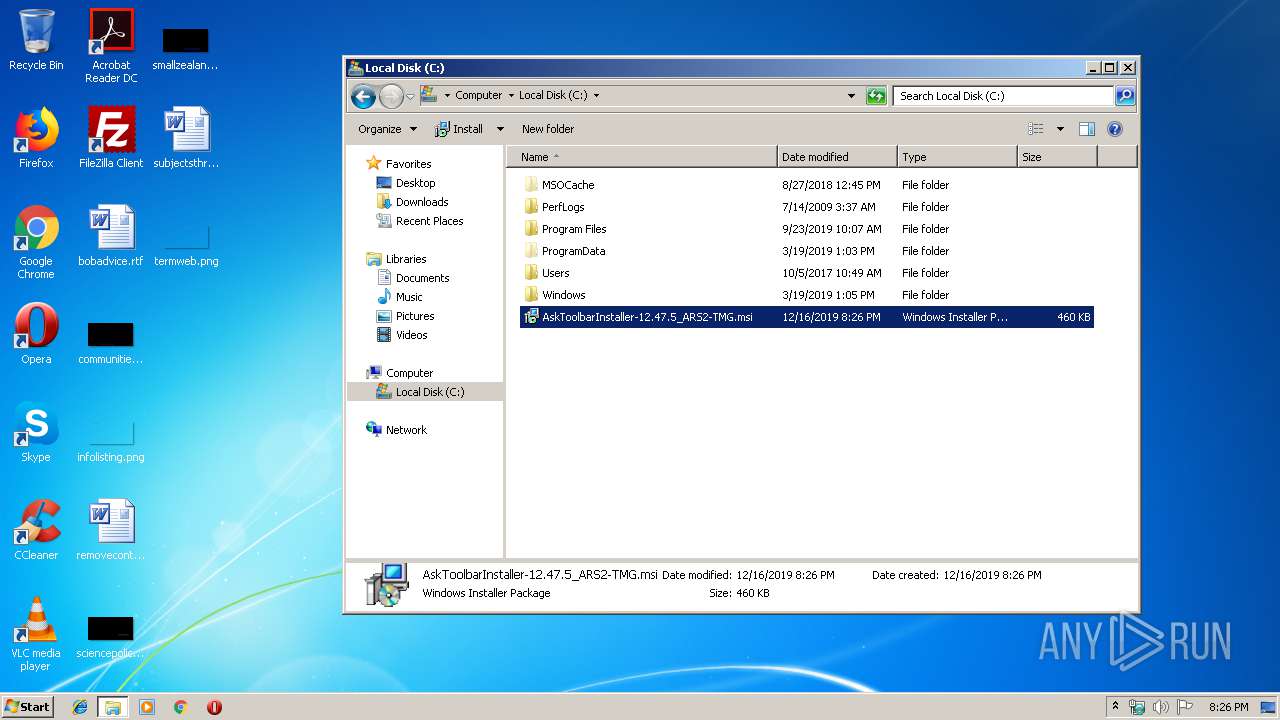Image resolution: width=1280 pixels, height=720 pixels.
Task: Select subjectsthr... Word document on desktop
Action: [x=186, y=138]
